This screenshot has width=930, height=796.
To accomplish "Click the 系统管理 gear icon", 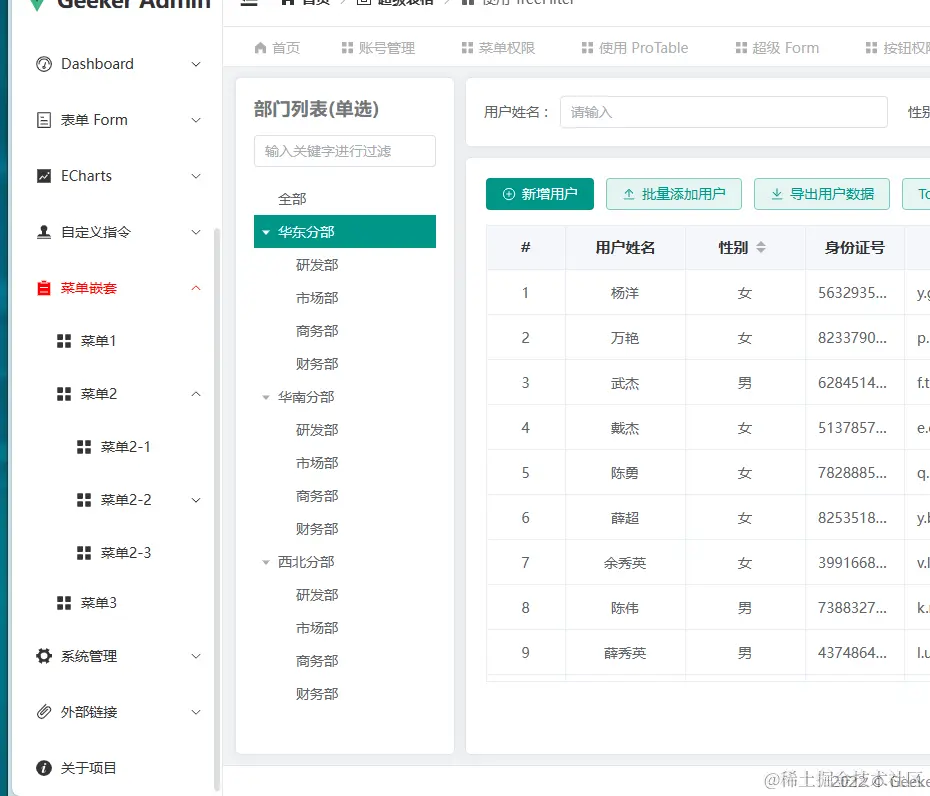I will tap(44, 656).
